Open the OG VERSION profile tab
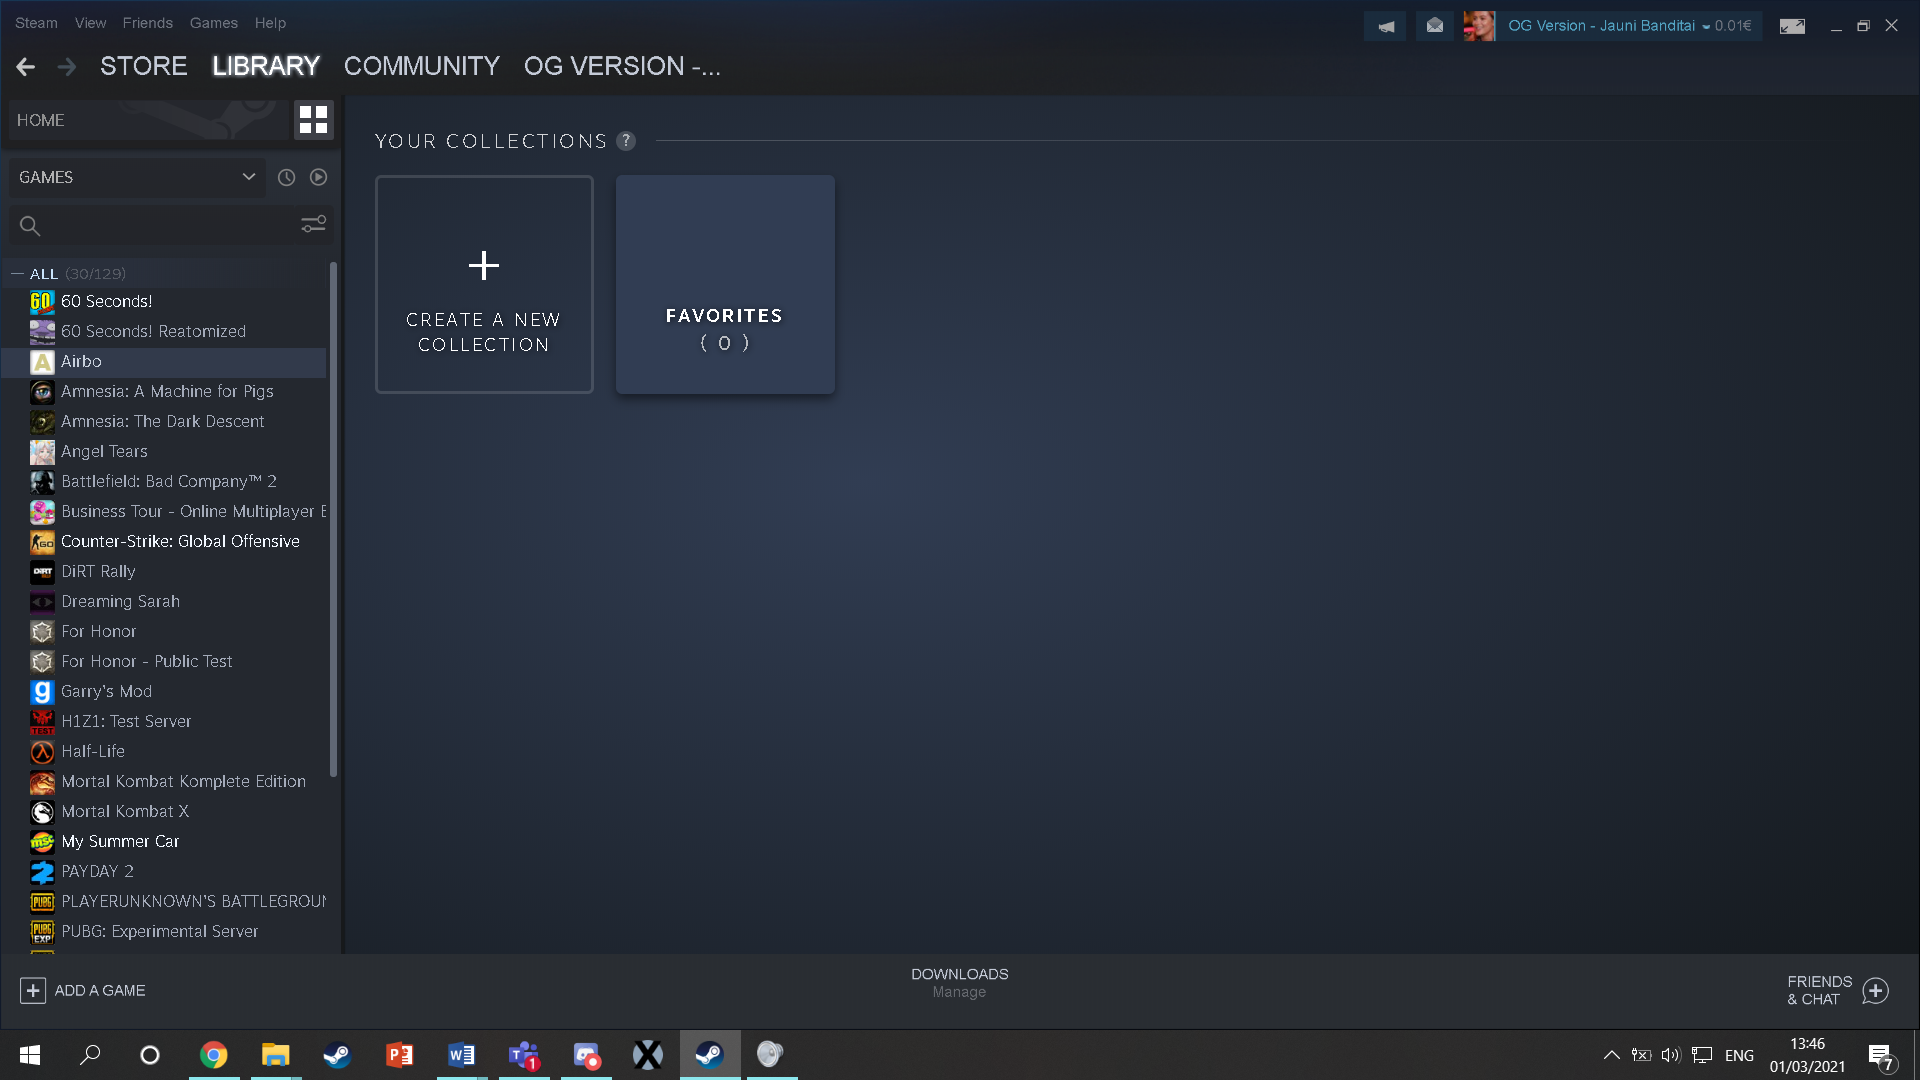 pyautogui.click(x=622, y=66)
